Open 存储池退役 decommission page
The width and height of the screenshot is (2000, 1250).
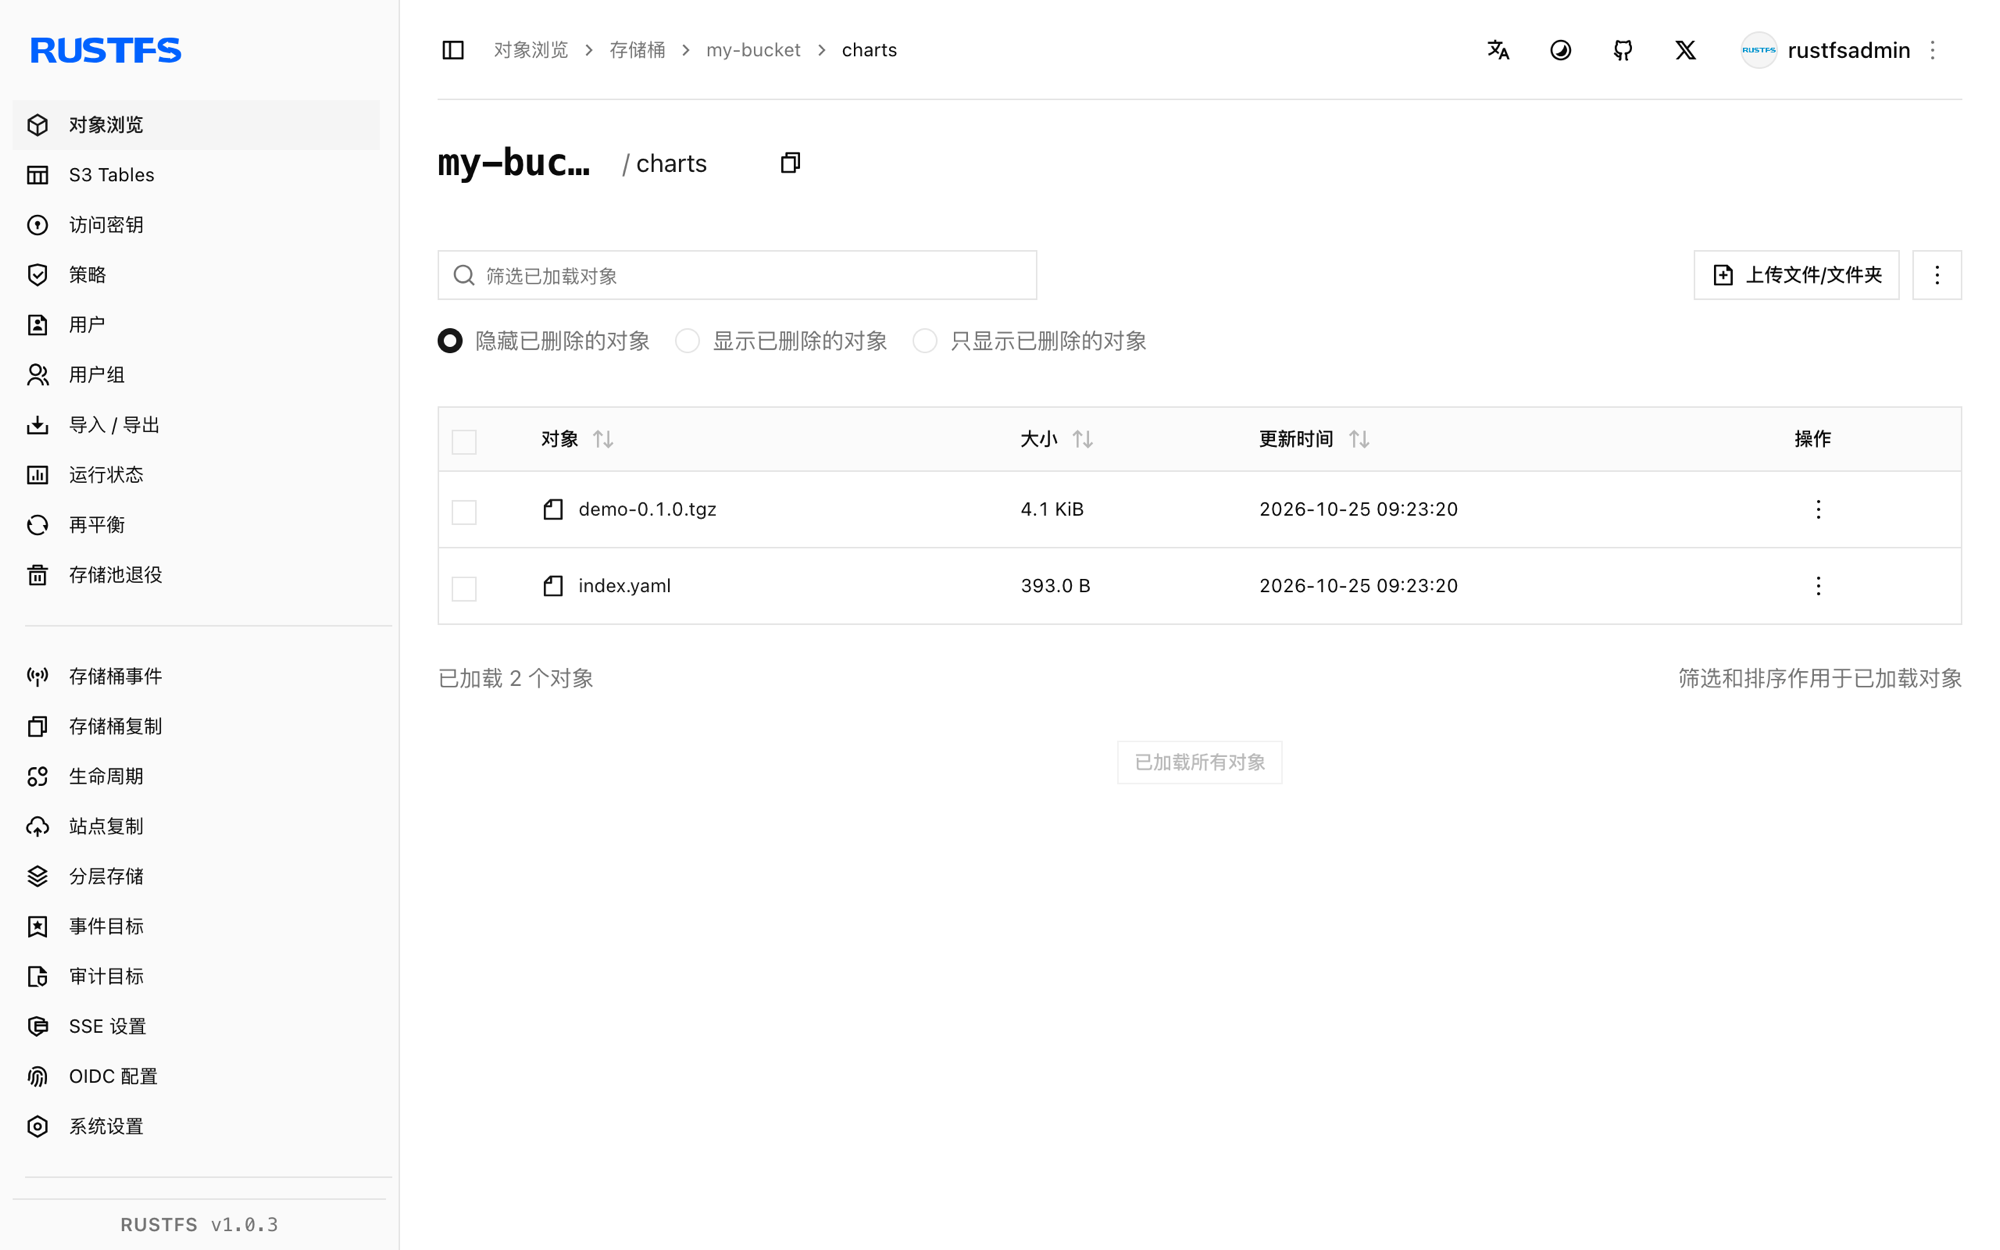pyautogui.click(x=196, y=575)
